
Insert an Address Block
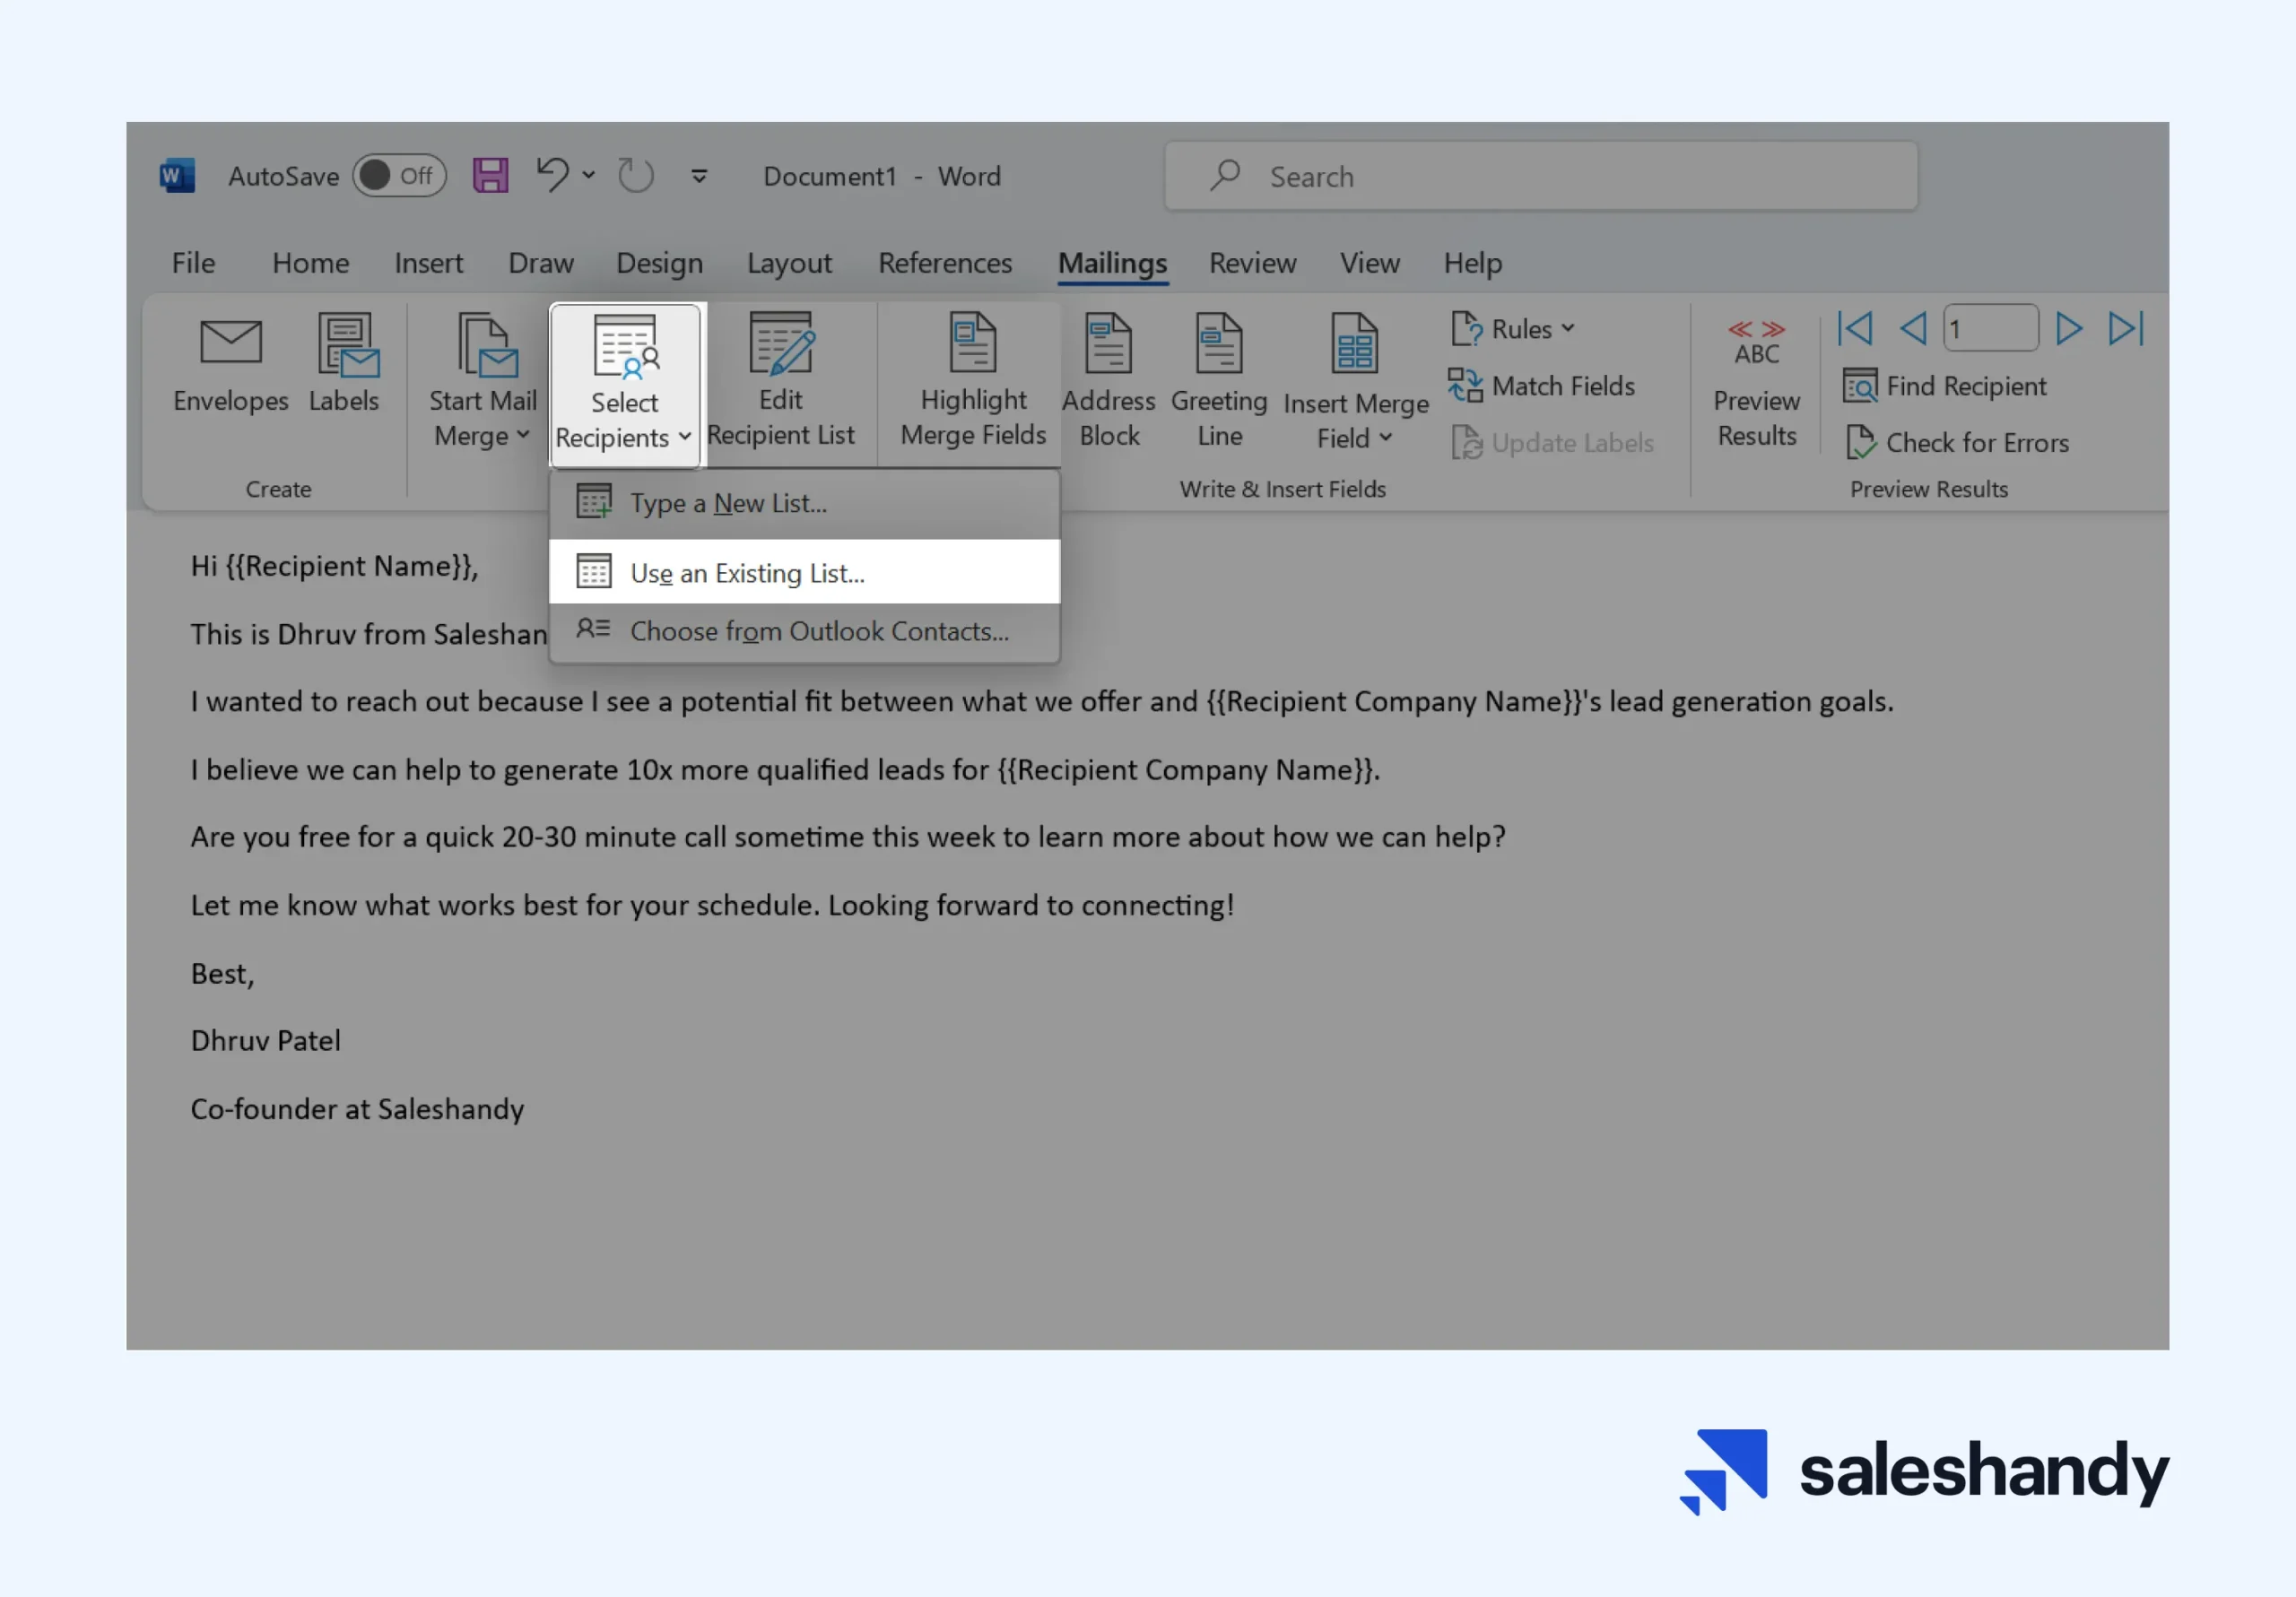click(1109, 381)
